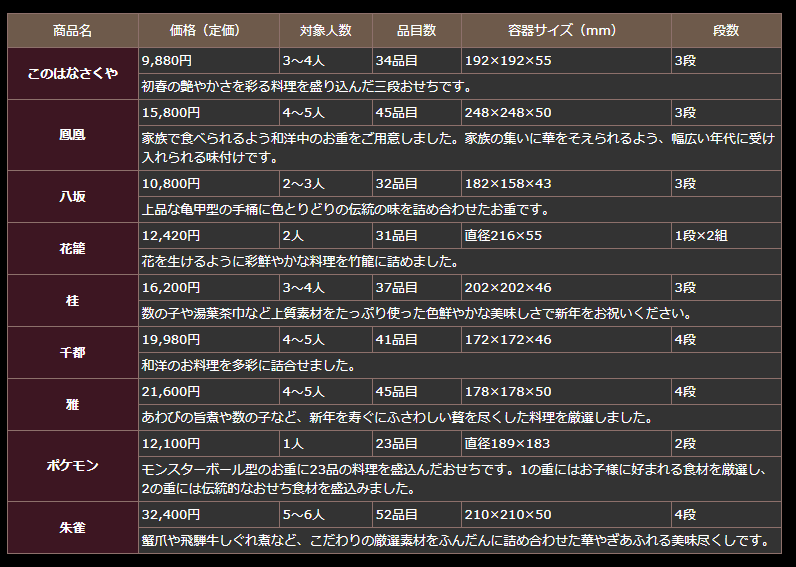
Task: Click the 千都 product name
Action: (x=72, y=352)
